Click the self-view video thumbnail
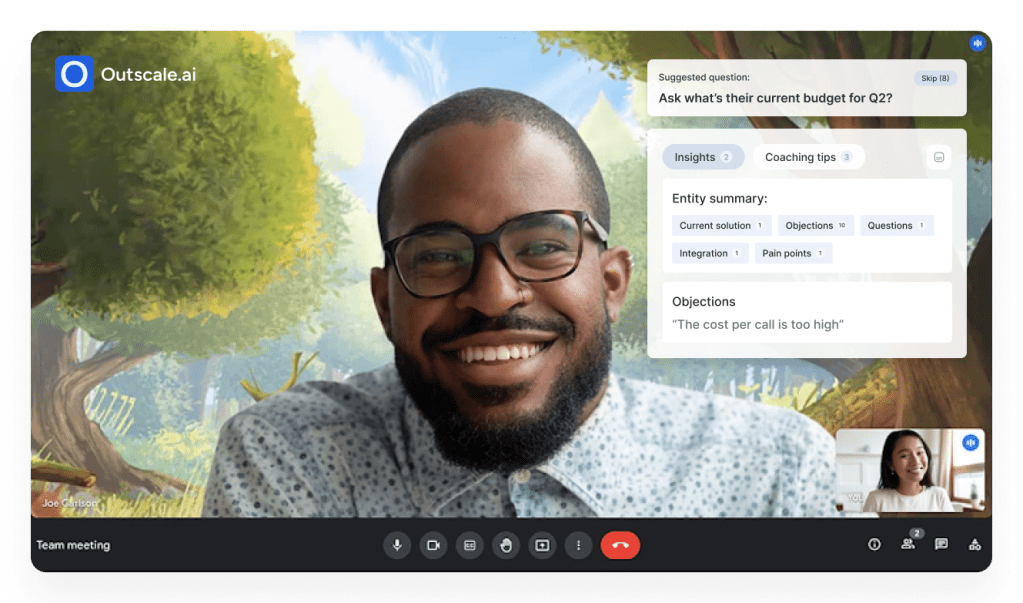This screenshot has height=603, width=1023. [909, 471]
